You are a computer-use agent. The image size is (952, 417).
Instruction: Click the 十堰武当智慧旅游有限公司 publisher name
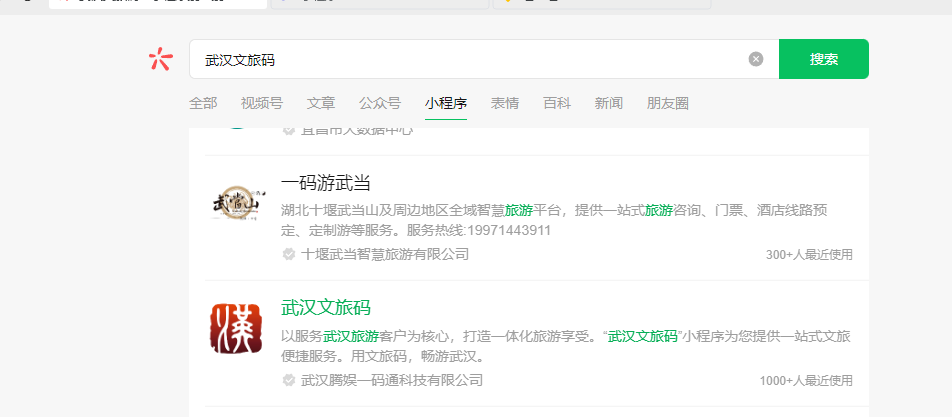385,254
